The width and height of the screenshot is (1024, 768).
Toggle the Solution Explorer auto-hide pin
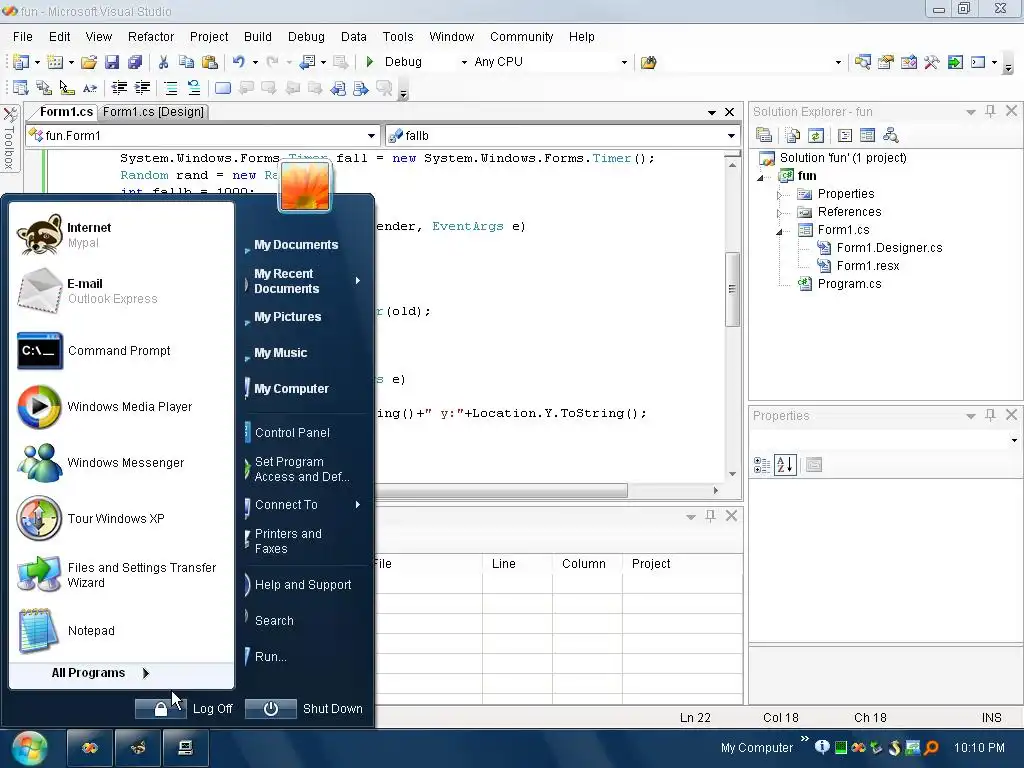[990, 111]
